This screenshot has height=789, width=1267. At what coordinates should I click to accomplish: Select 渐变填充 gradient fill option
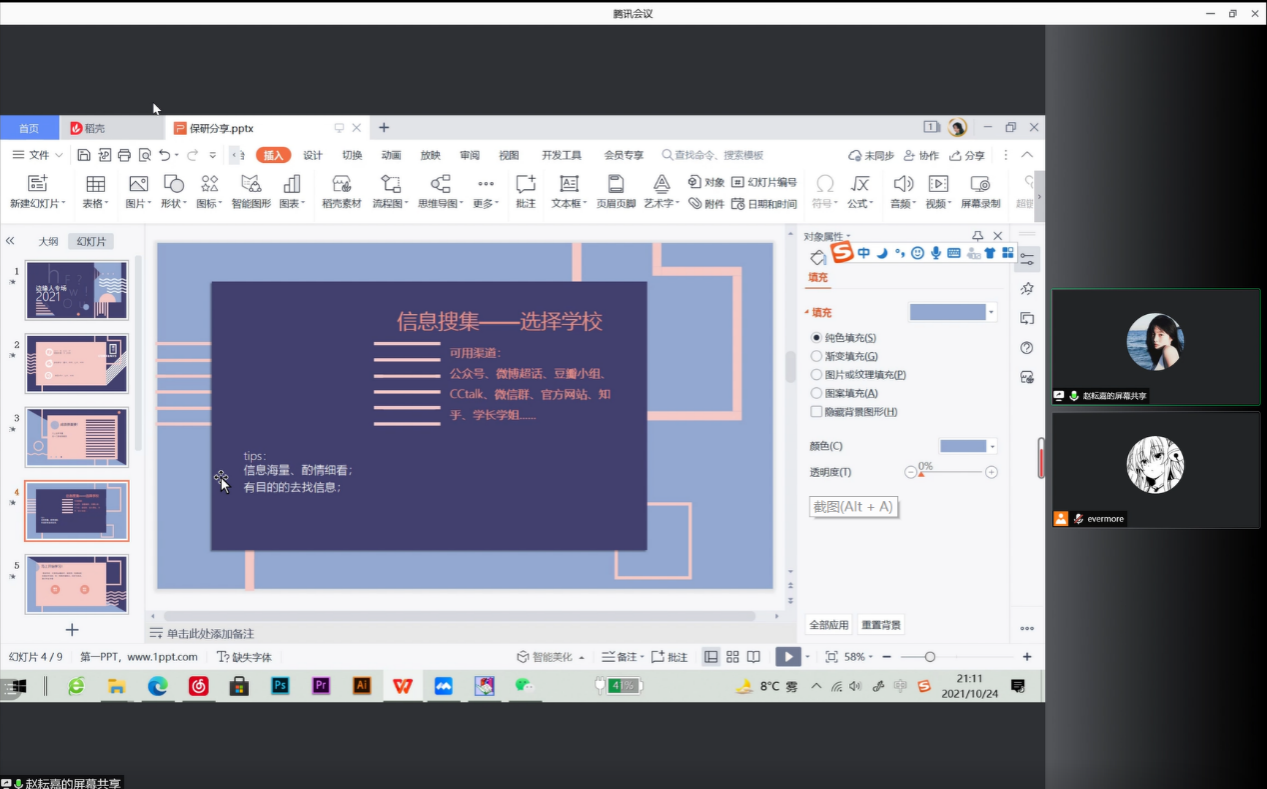816,356
